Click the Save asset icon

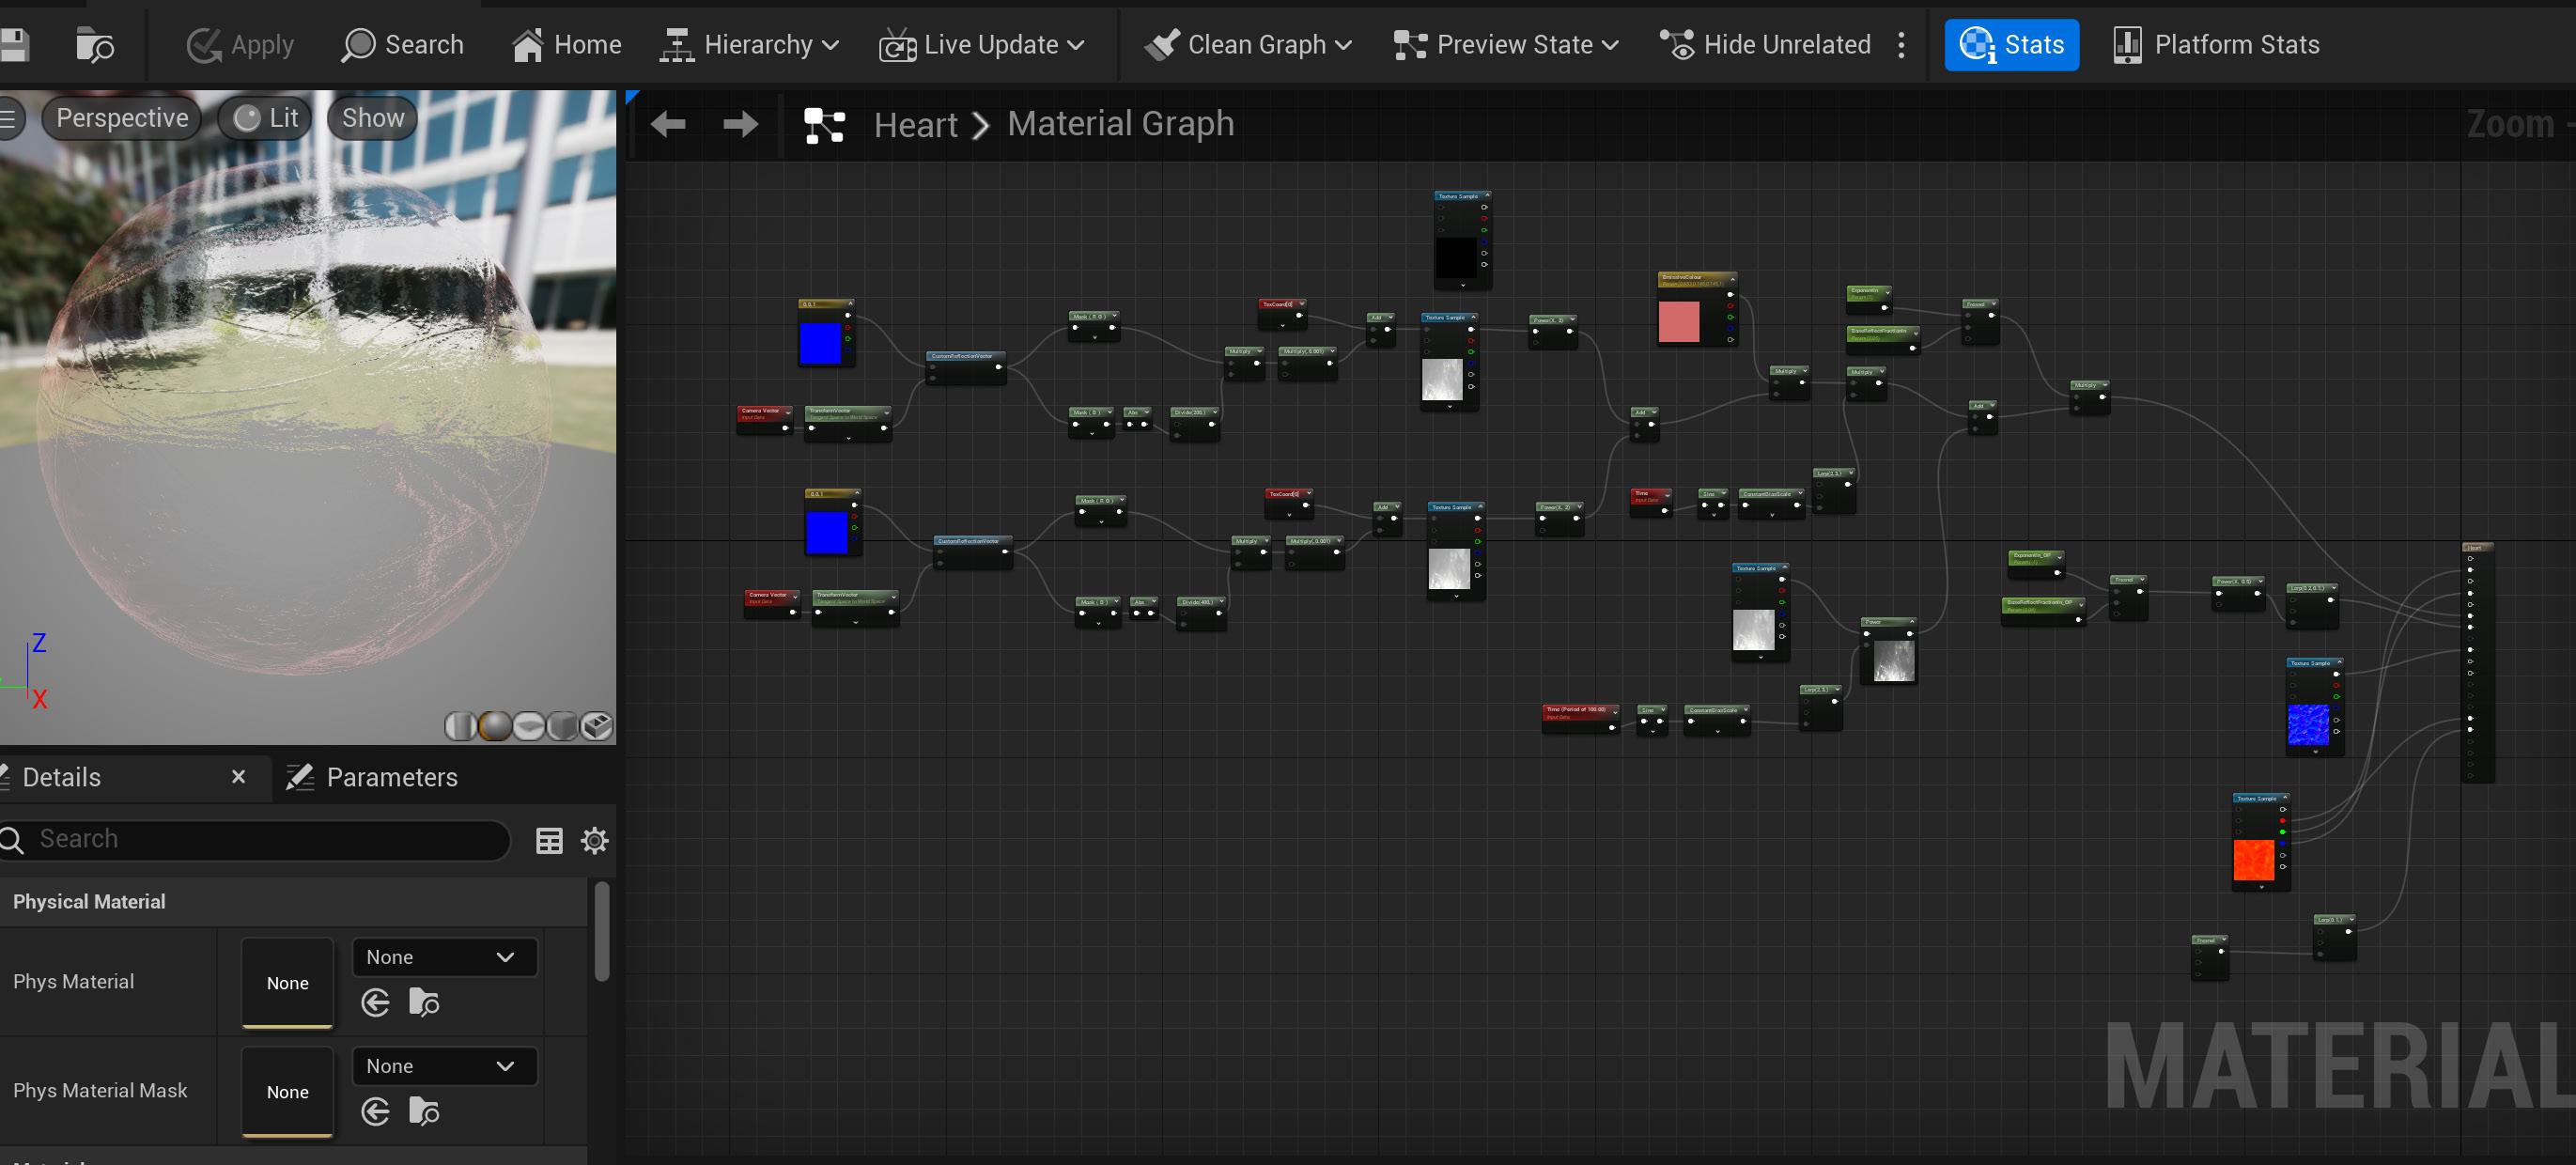coord(14,45)
